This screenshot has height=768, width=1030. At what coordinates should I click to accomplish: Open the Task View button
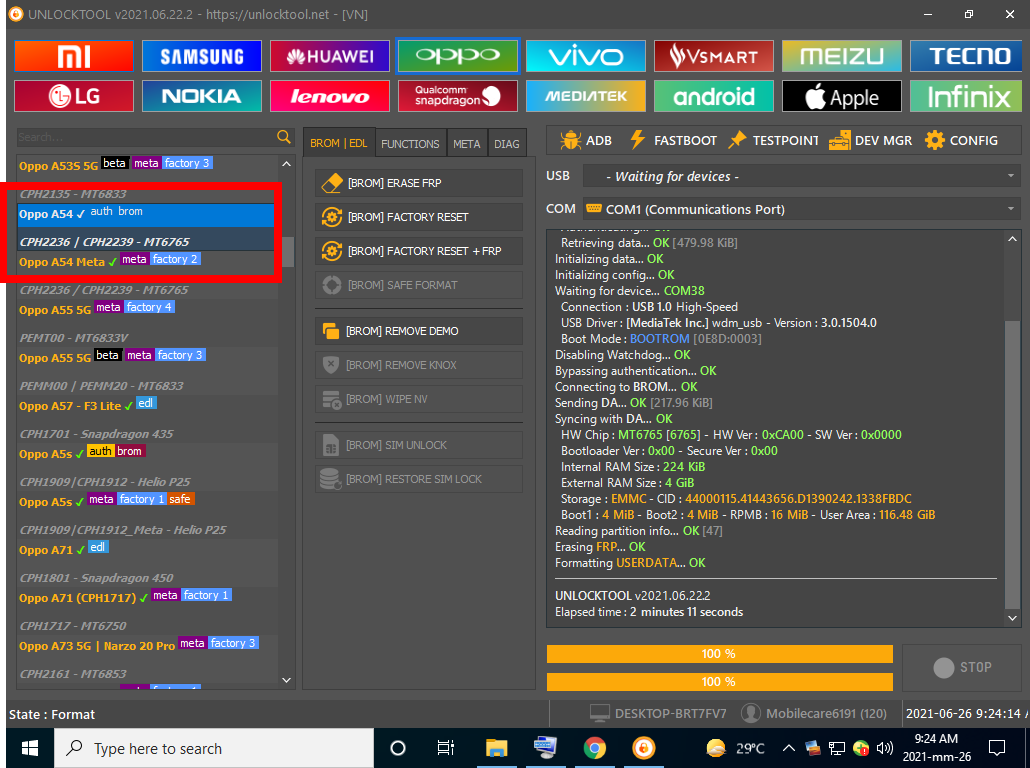pos(446,748)
